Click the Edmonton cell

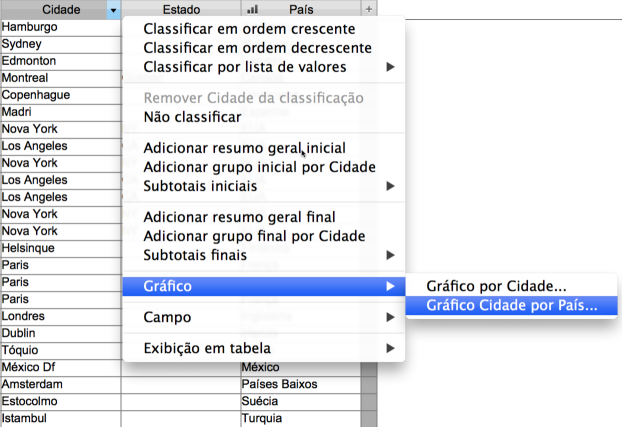(x=61, y=62)
